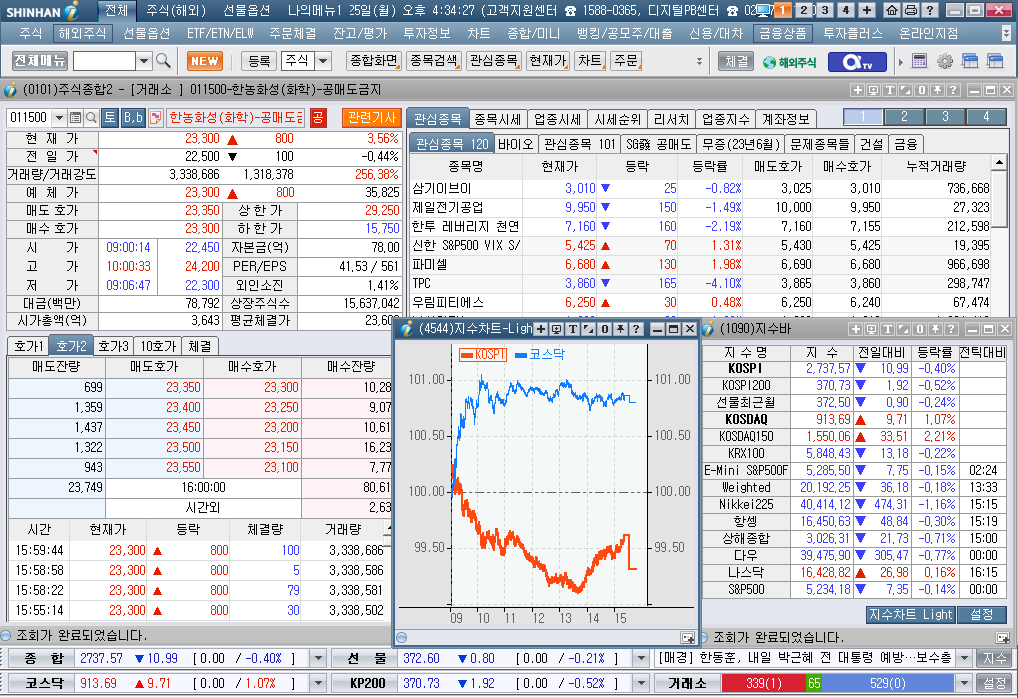
Task: Switch to virtual screen 2 in title bar
Action: pos(804,10)
